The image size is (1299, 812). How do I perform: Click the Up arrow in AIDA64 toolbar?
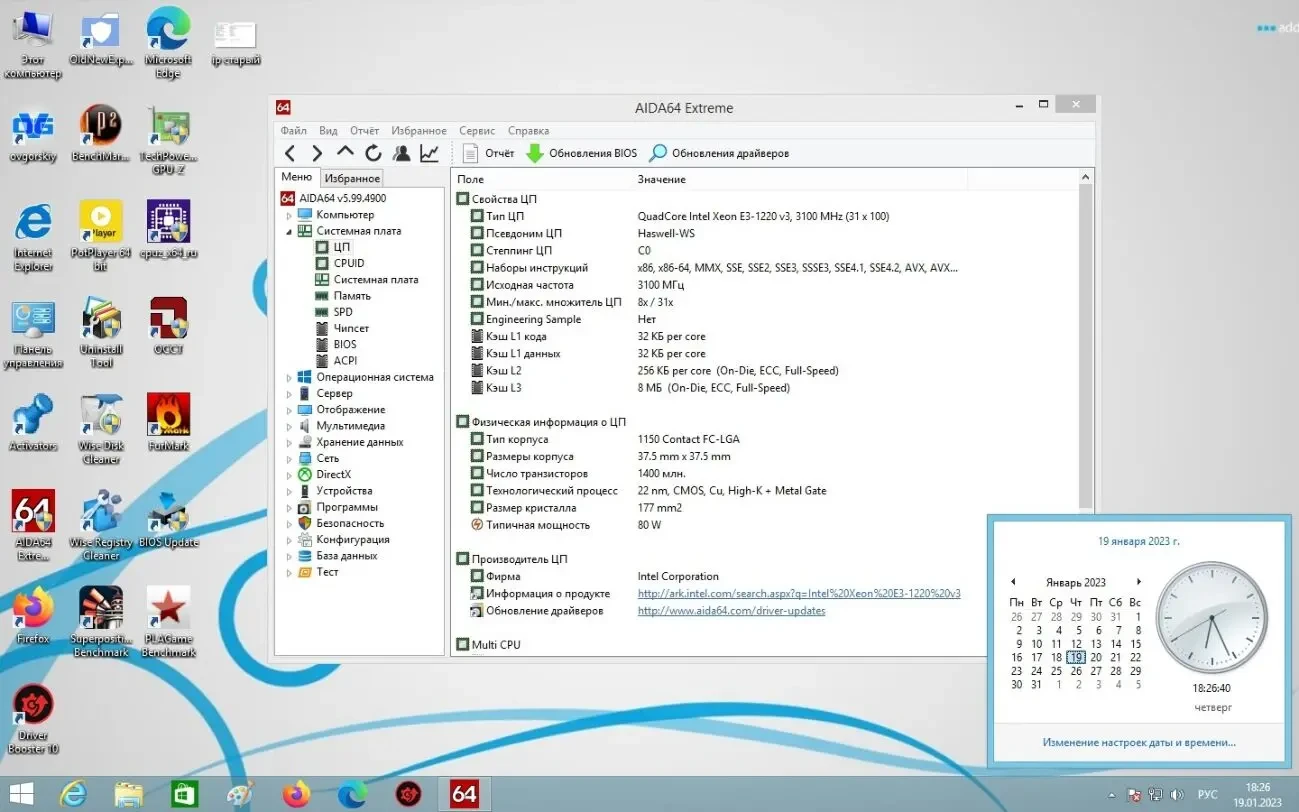[345, 152]
